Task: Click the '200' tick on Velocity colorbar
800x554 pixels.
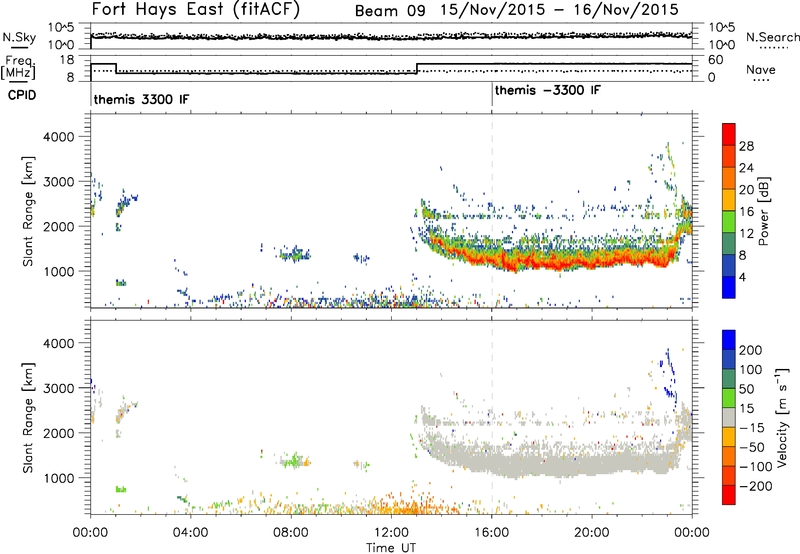Action: point(751,350)
